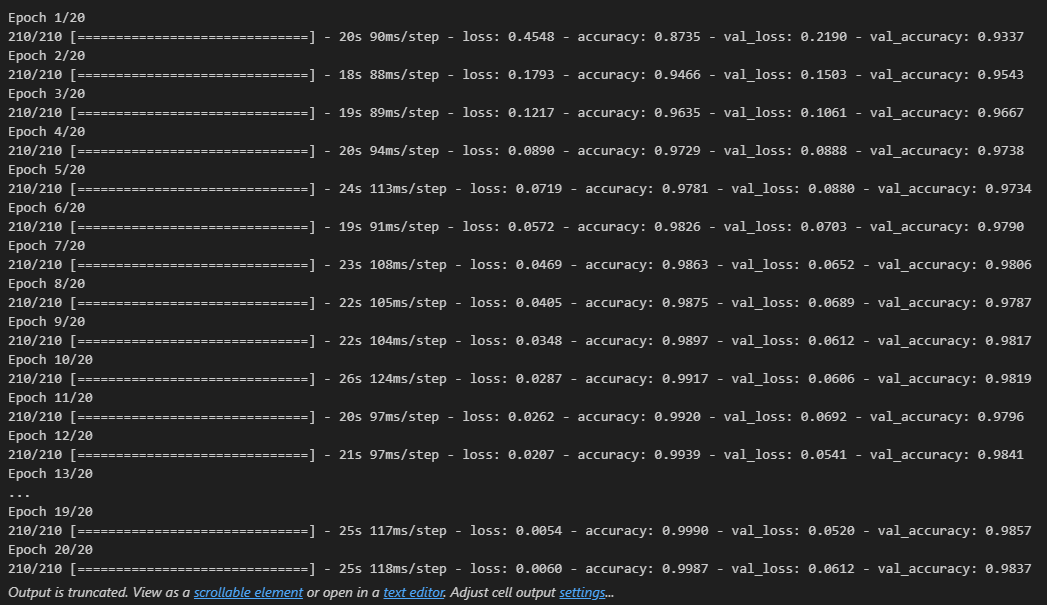
Task: Click the '25s 118ms/step' timing text
Action: pyautogui.click(x=393, y=569)
